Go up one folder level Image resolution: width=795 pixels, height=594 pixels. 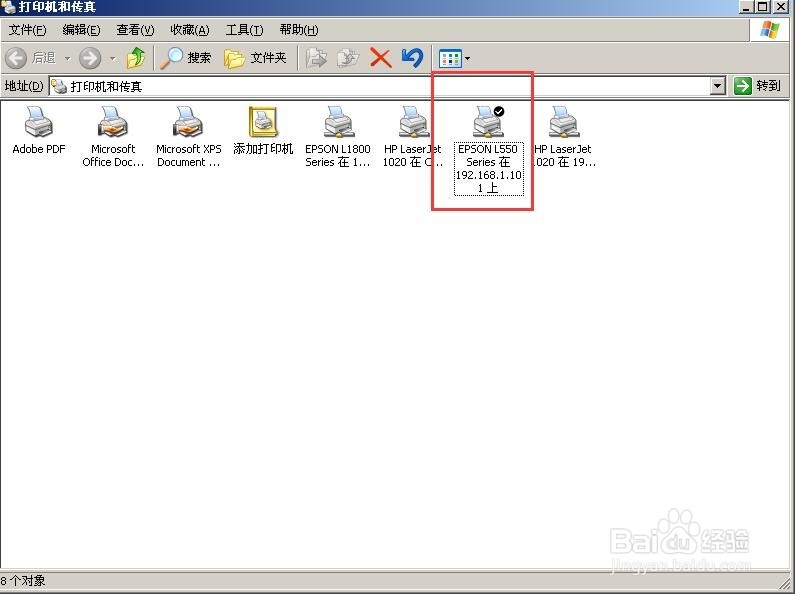click(136, 58)
